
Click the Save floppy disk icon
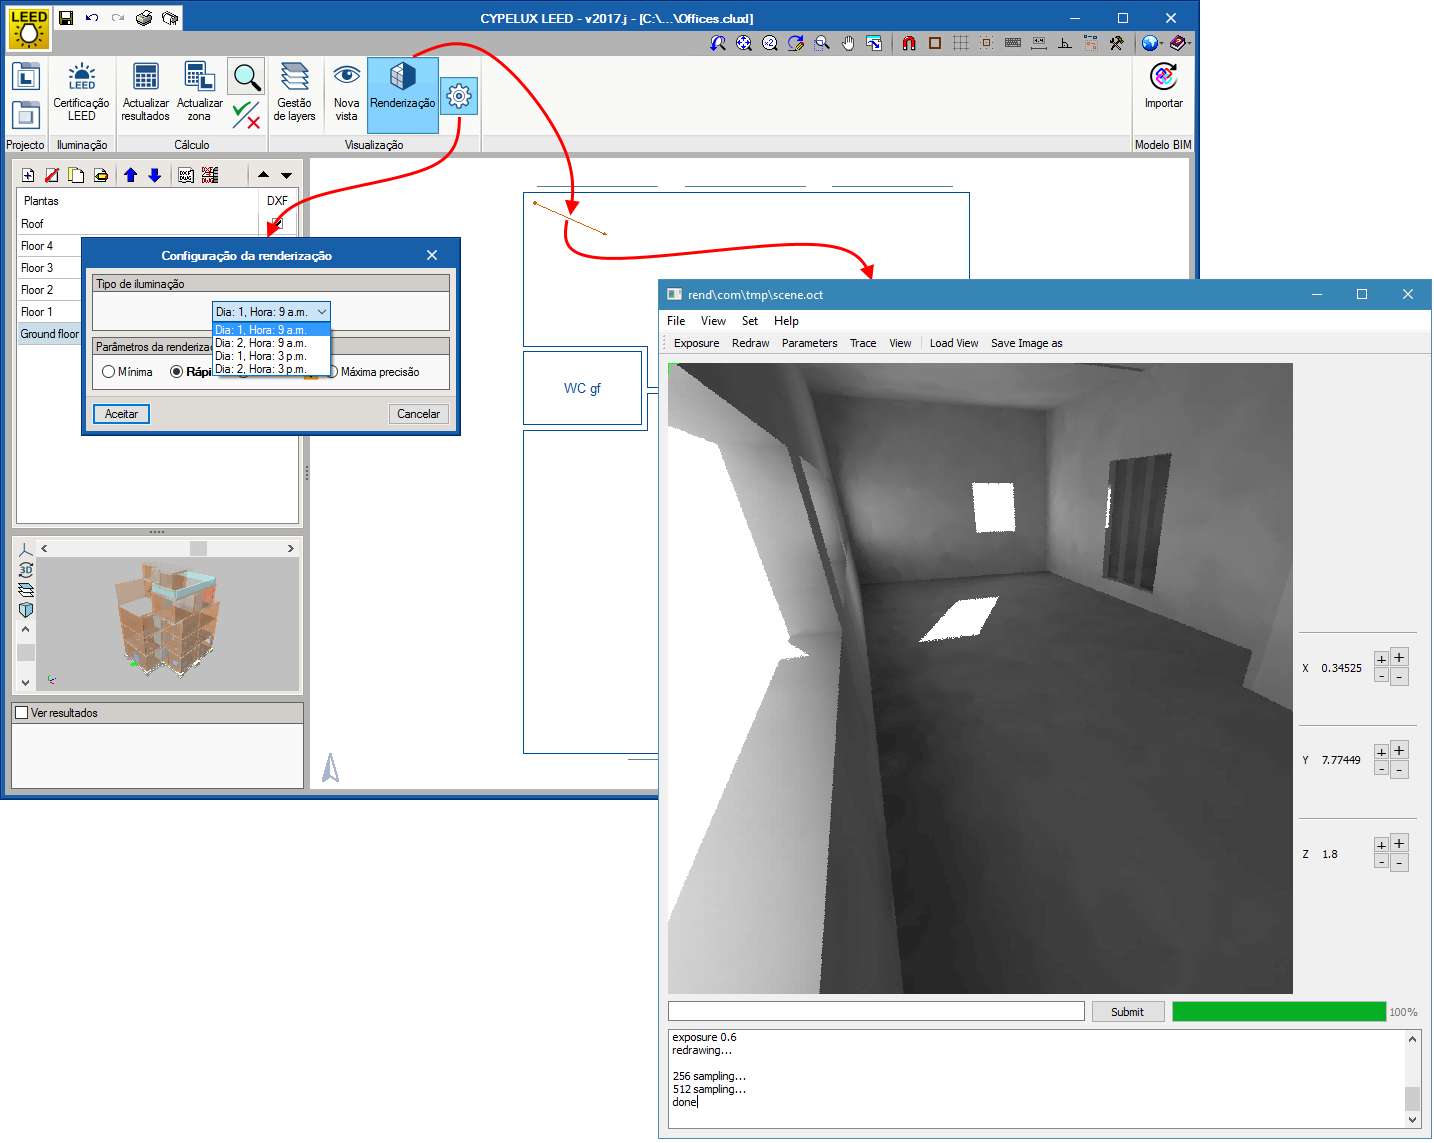66,18
